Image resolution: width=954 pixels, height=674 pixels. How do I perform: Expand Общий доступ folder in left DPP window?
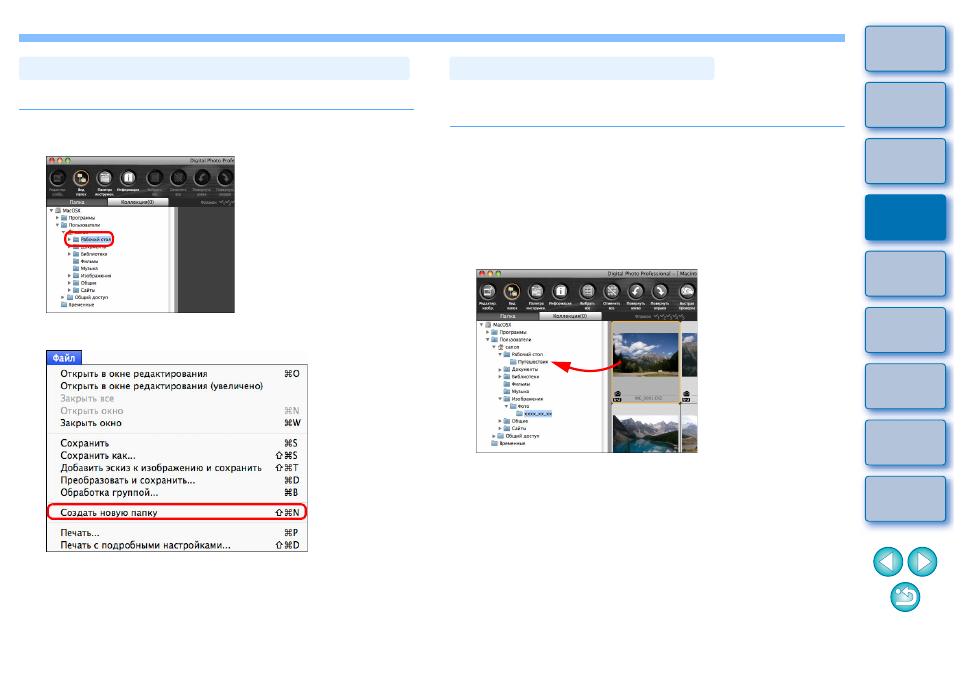(63, 297)
